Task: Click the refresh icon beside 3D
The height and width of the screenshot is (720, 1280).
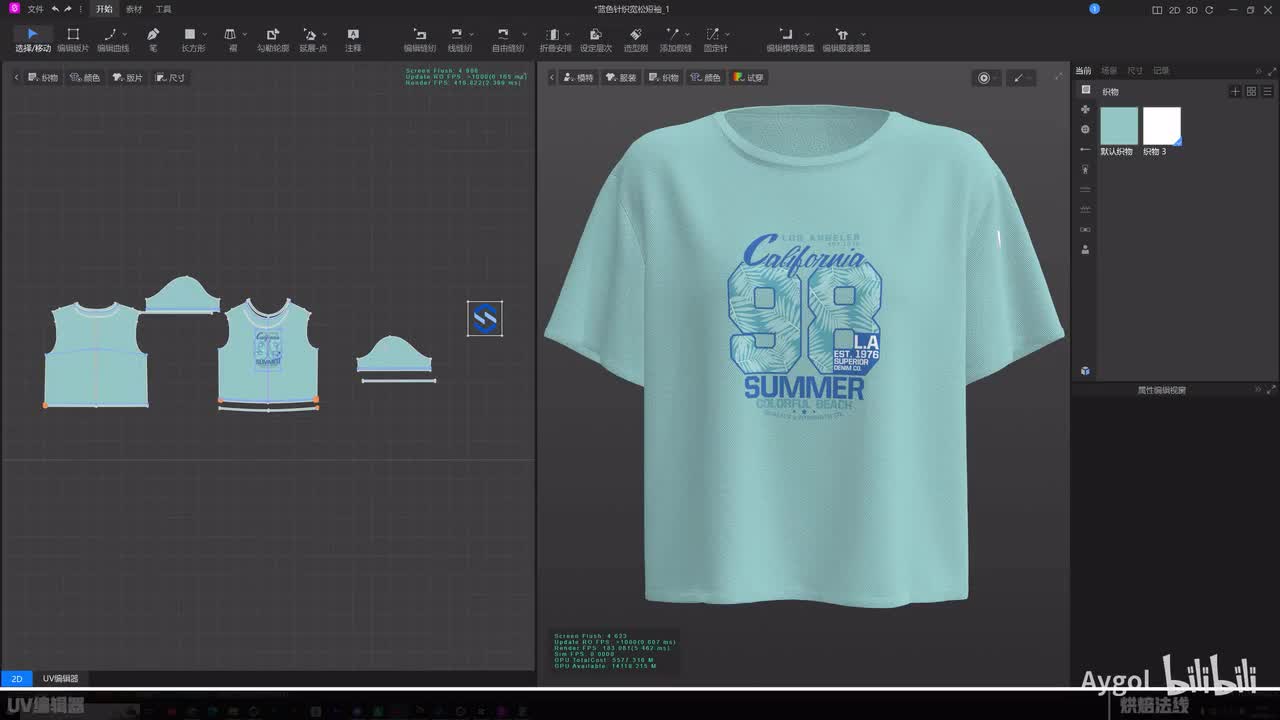Action: click(x=1210, y=9)
